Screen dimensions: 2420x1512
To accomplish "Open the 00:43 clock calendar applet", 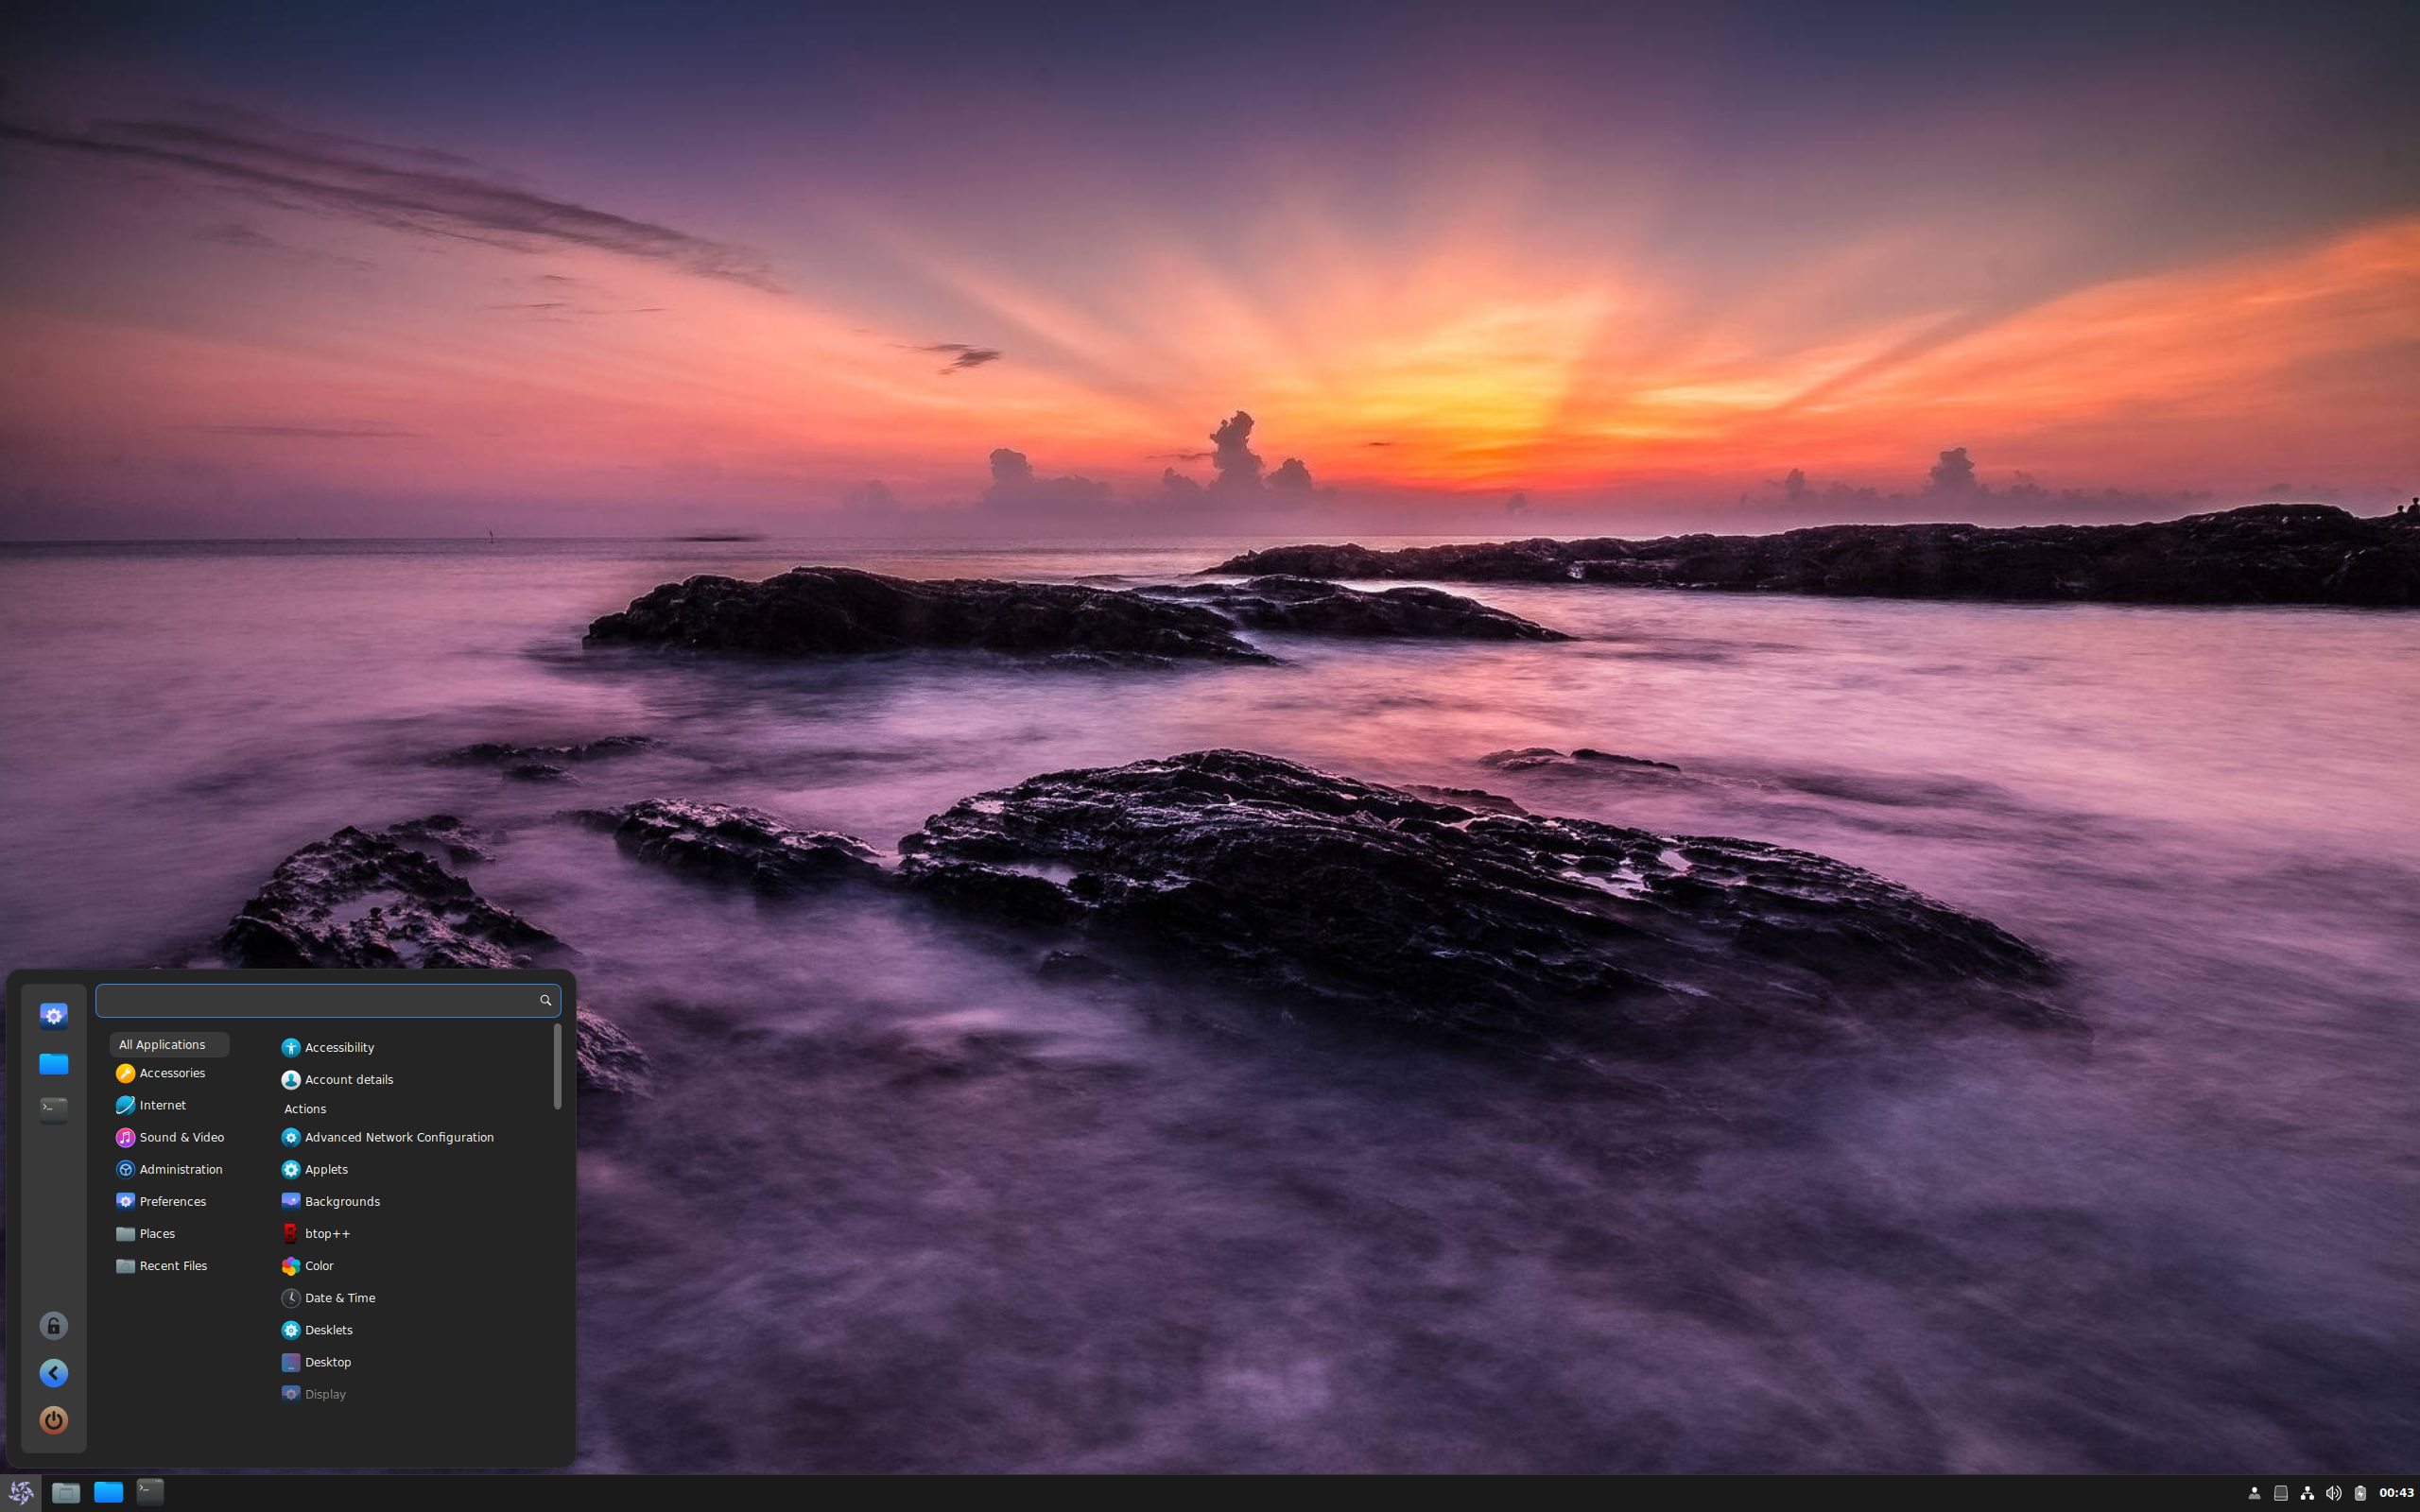I will point(2396,1493).
